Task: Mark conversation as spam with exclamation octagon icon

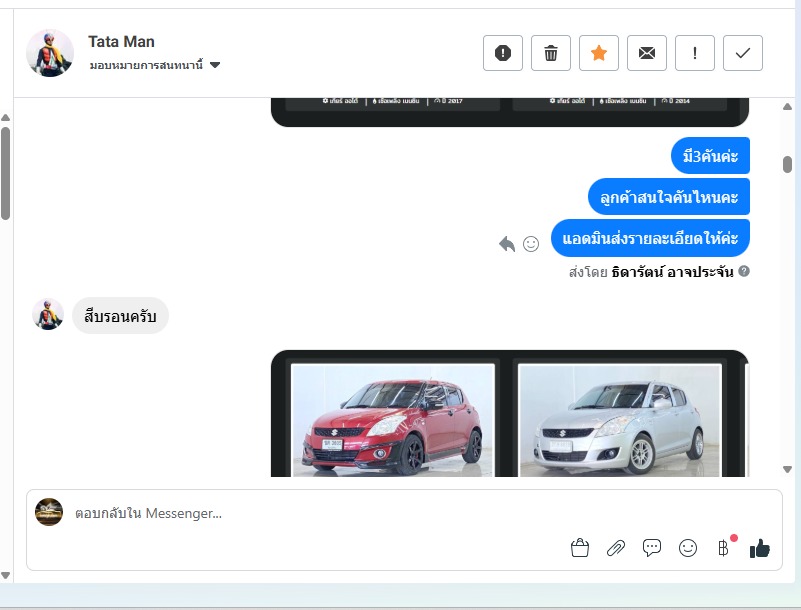Action: (503, 53)
